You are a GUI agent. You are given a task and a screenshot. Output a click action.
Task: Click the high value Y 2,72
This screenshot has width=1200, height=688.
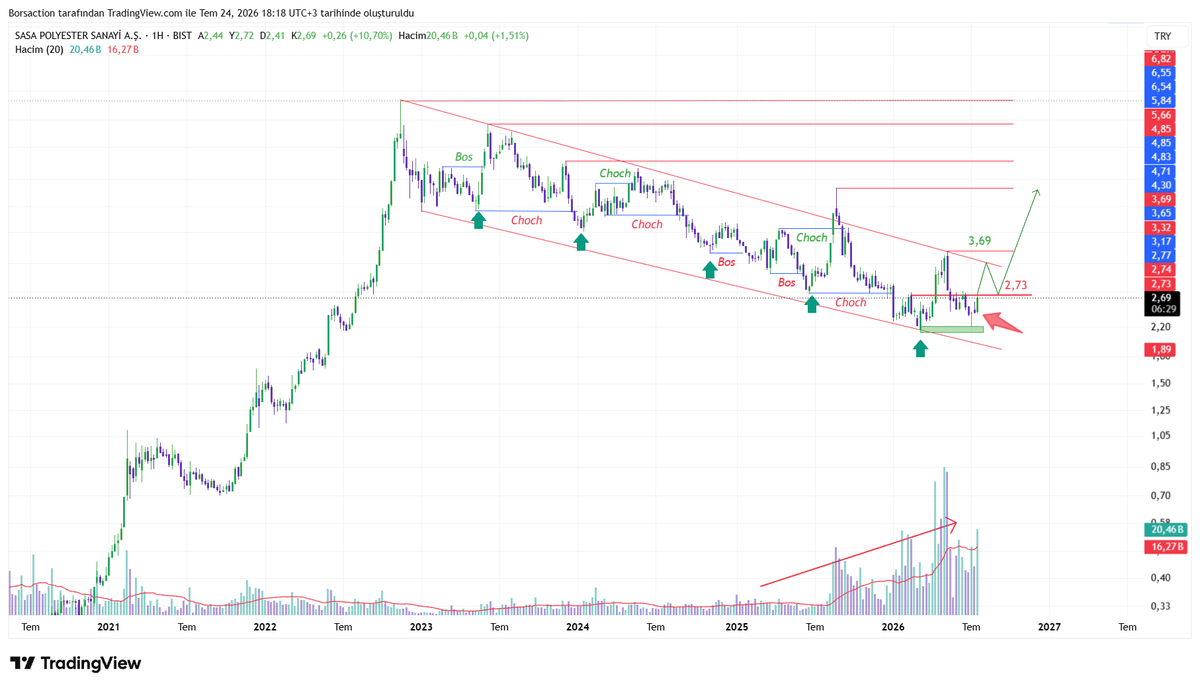(241, 35)
